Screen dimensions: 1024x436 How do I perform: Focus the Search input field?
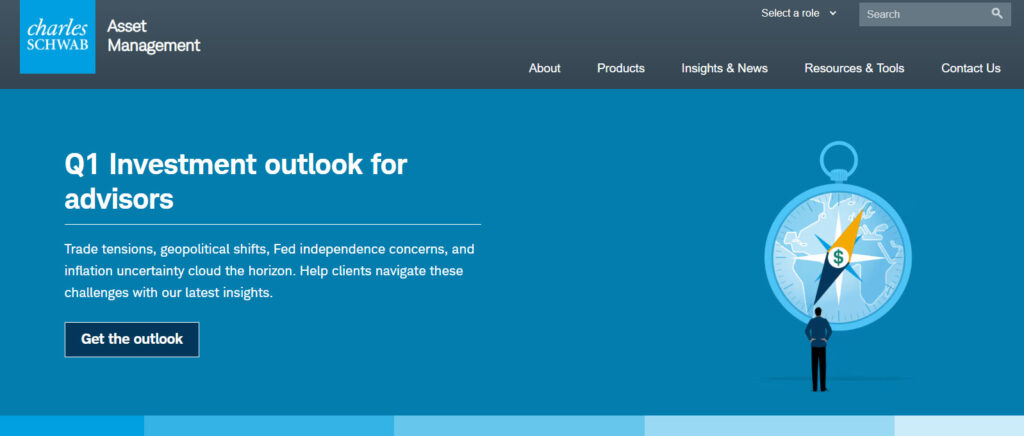coord(920,14)
